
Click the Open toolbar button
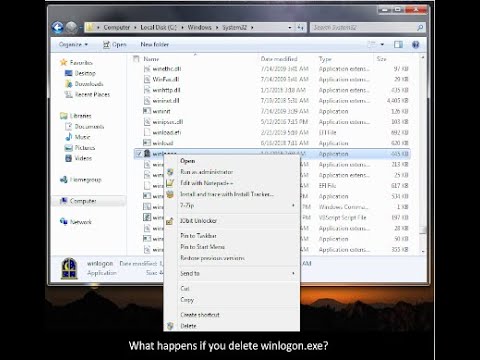pos(114,44)
